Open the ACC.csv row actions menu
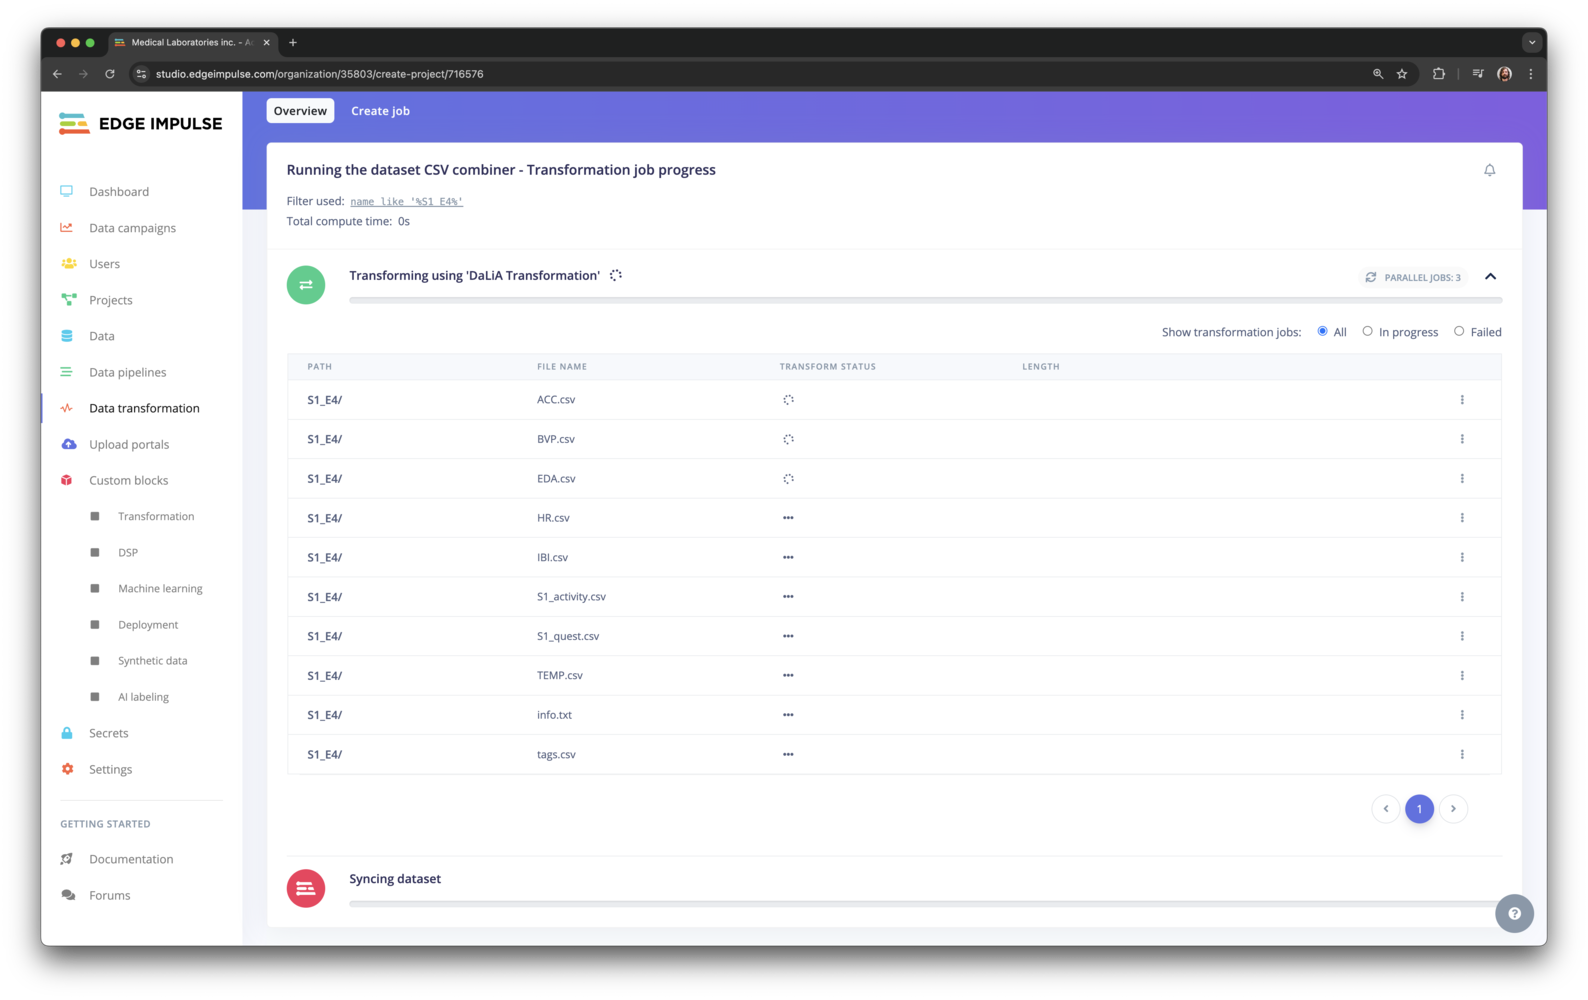1588x1000 pixels. [x=1462, y=400]
